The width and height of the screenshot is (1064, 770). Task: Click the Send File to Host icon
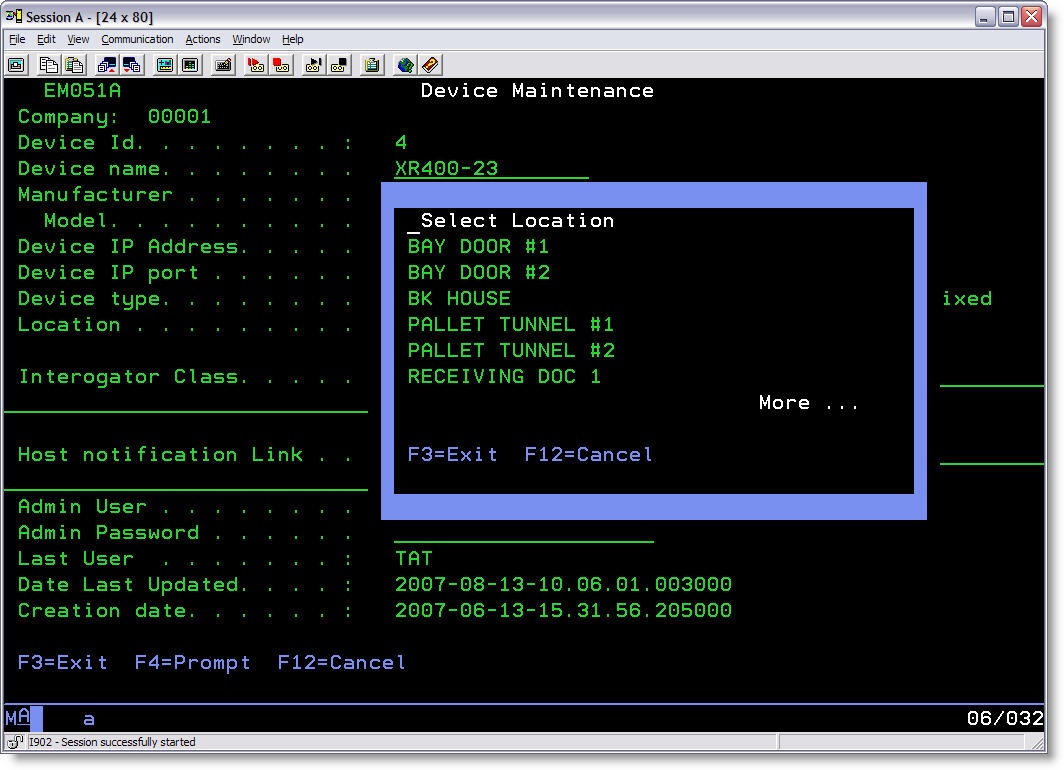(107, 65)
